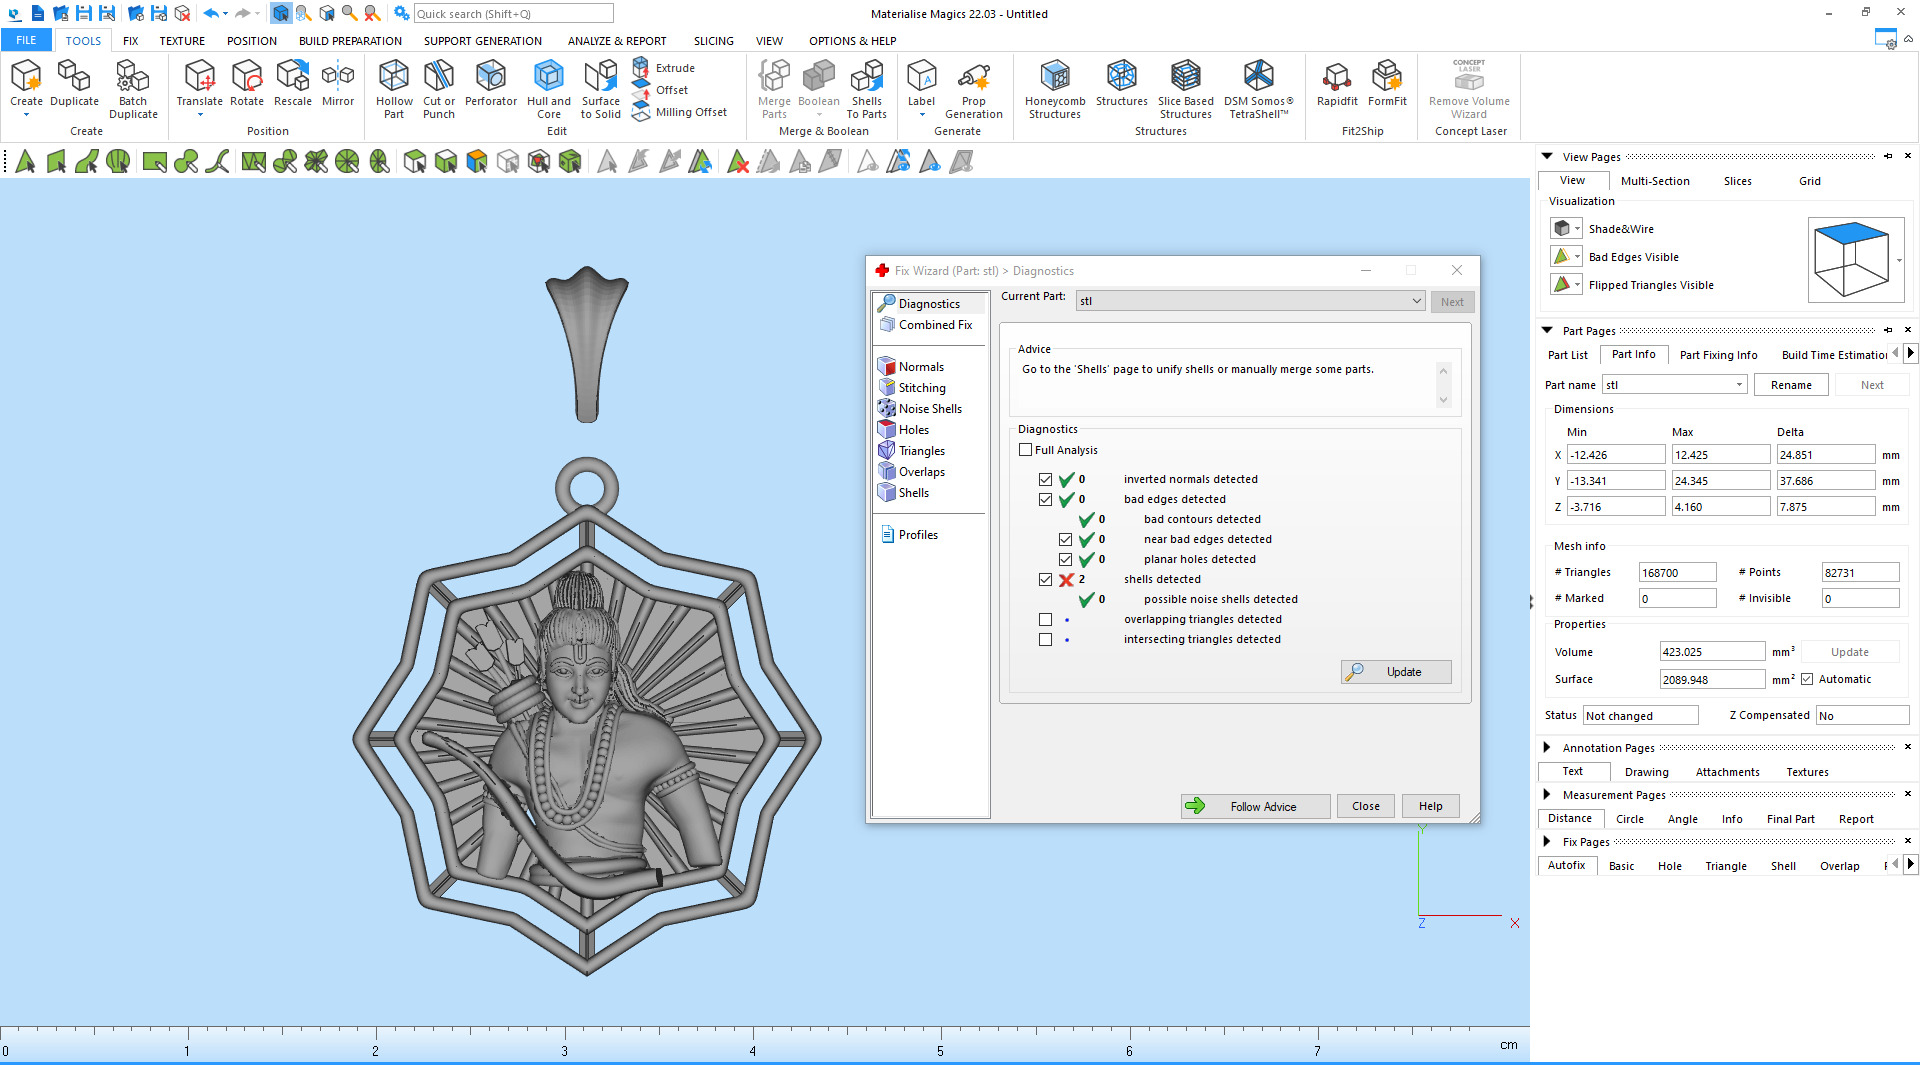Open the SLICING ribbon tab
The width and height of the screenshot is (1920, 1065).
[714, 41]
